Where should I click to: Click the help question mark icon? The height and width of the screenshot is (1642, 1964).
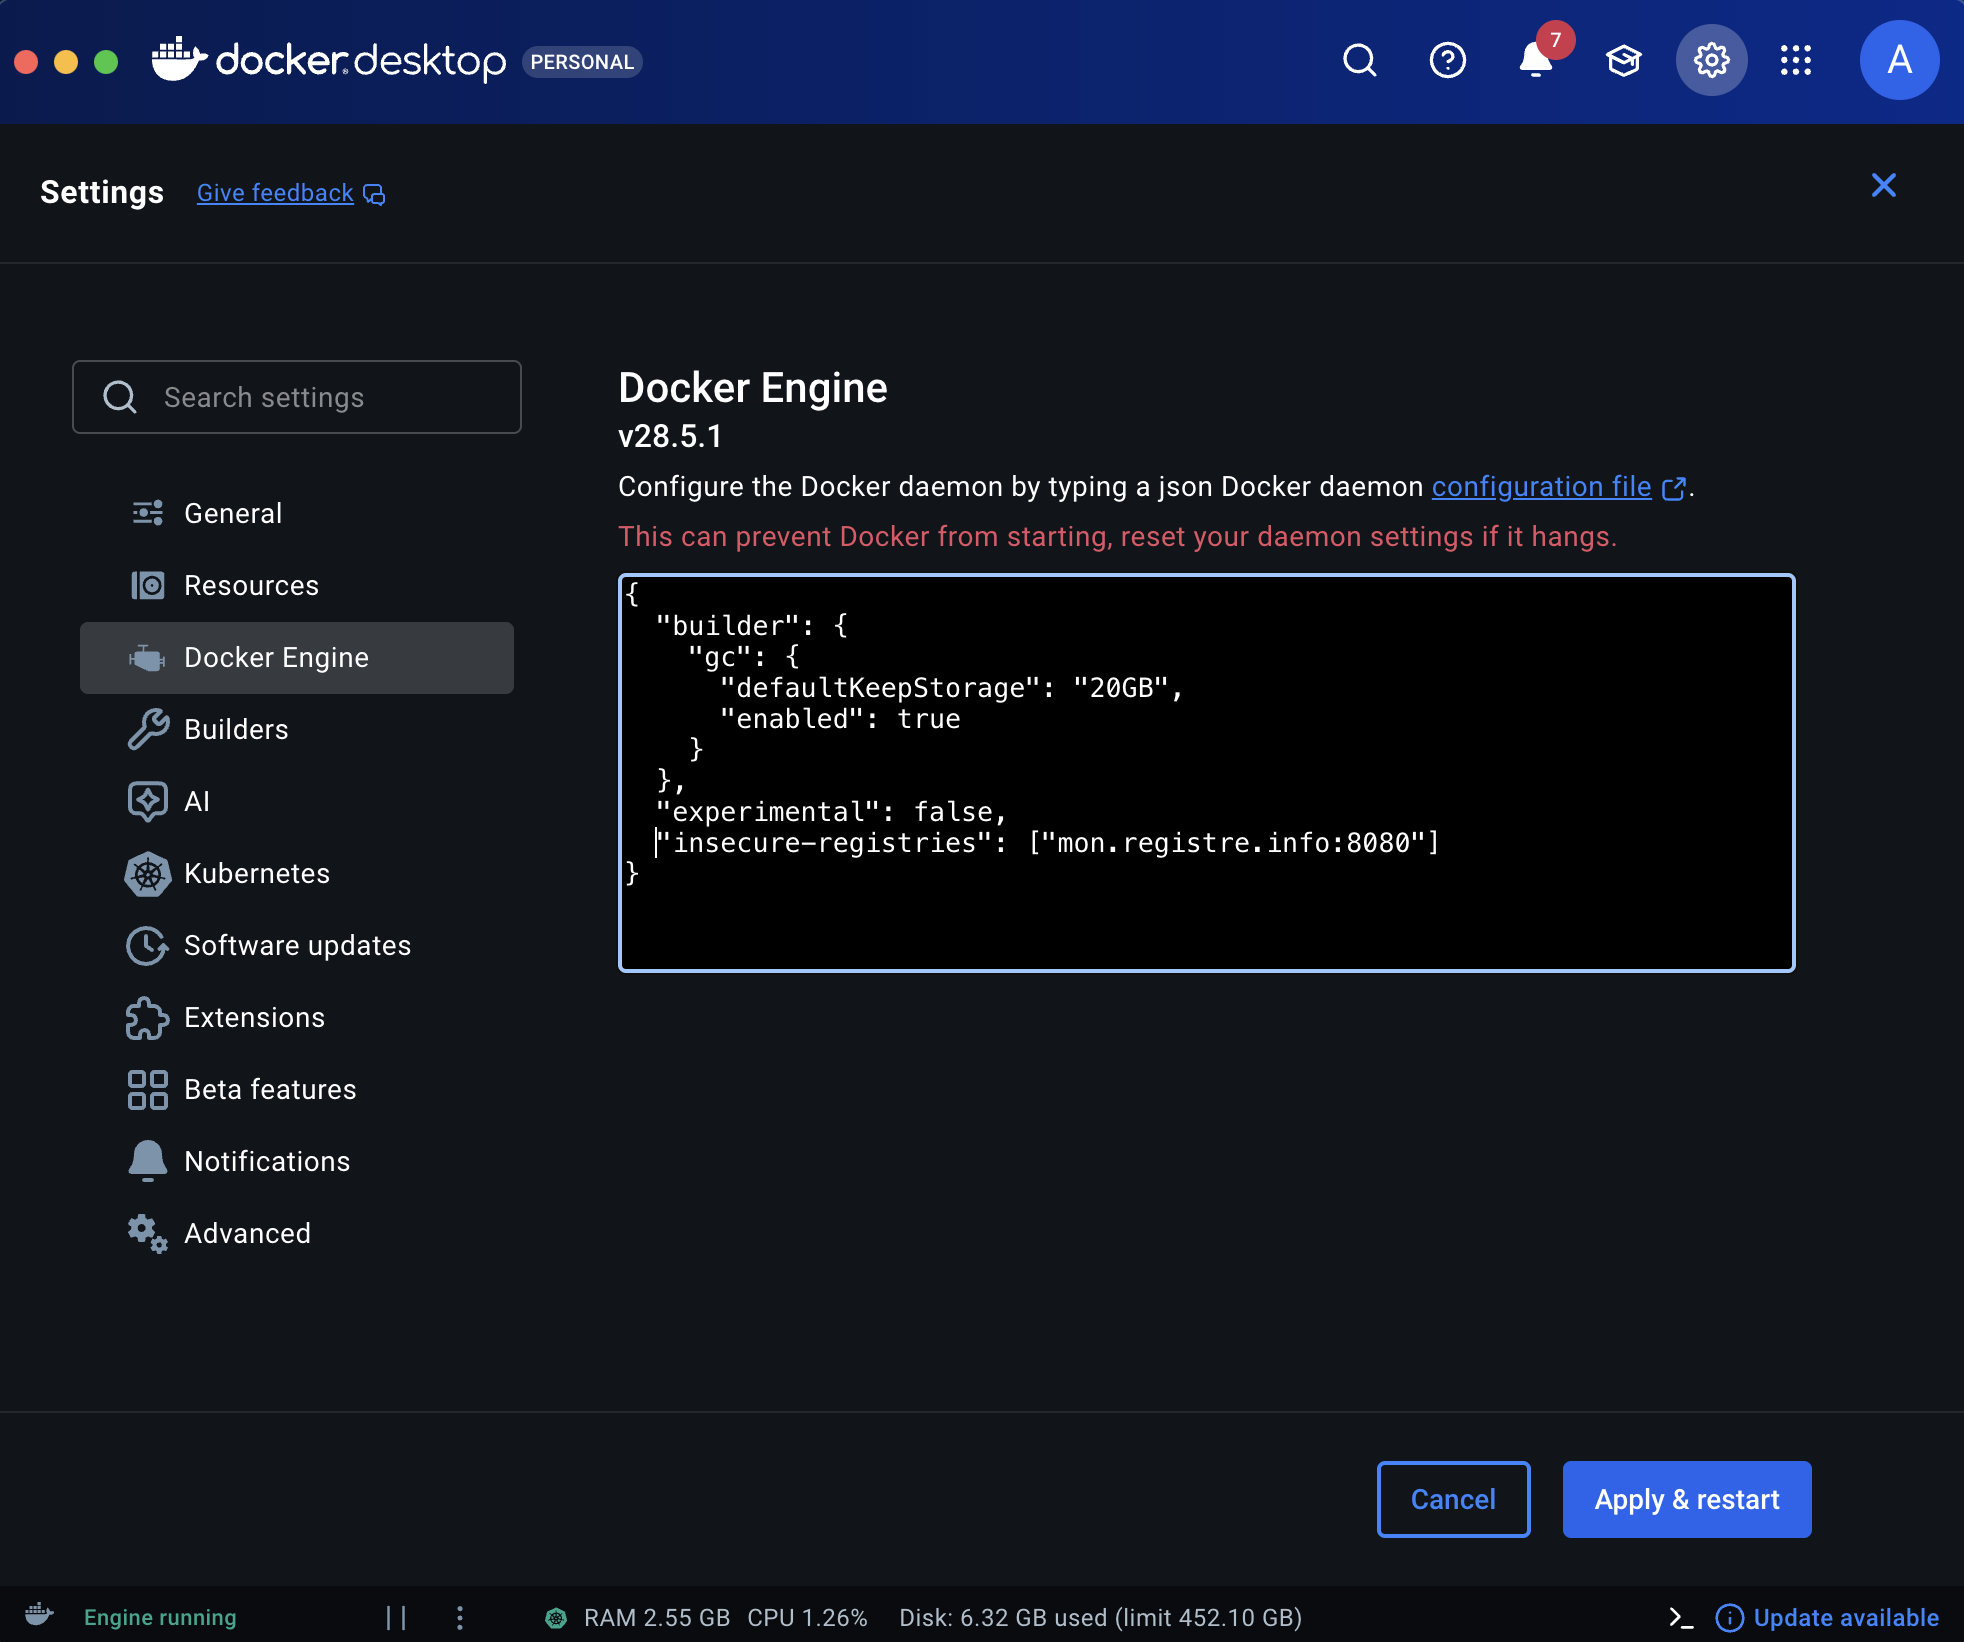(1447, 61)
